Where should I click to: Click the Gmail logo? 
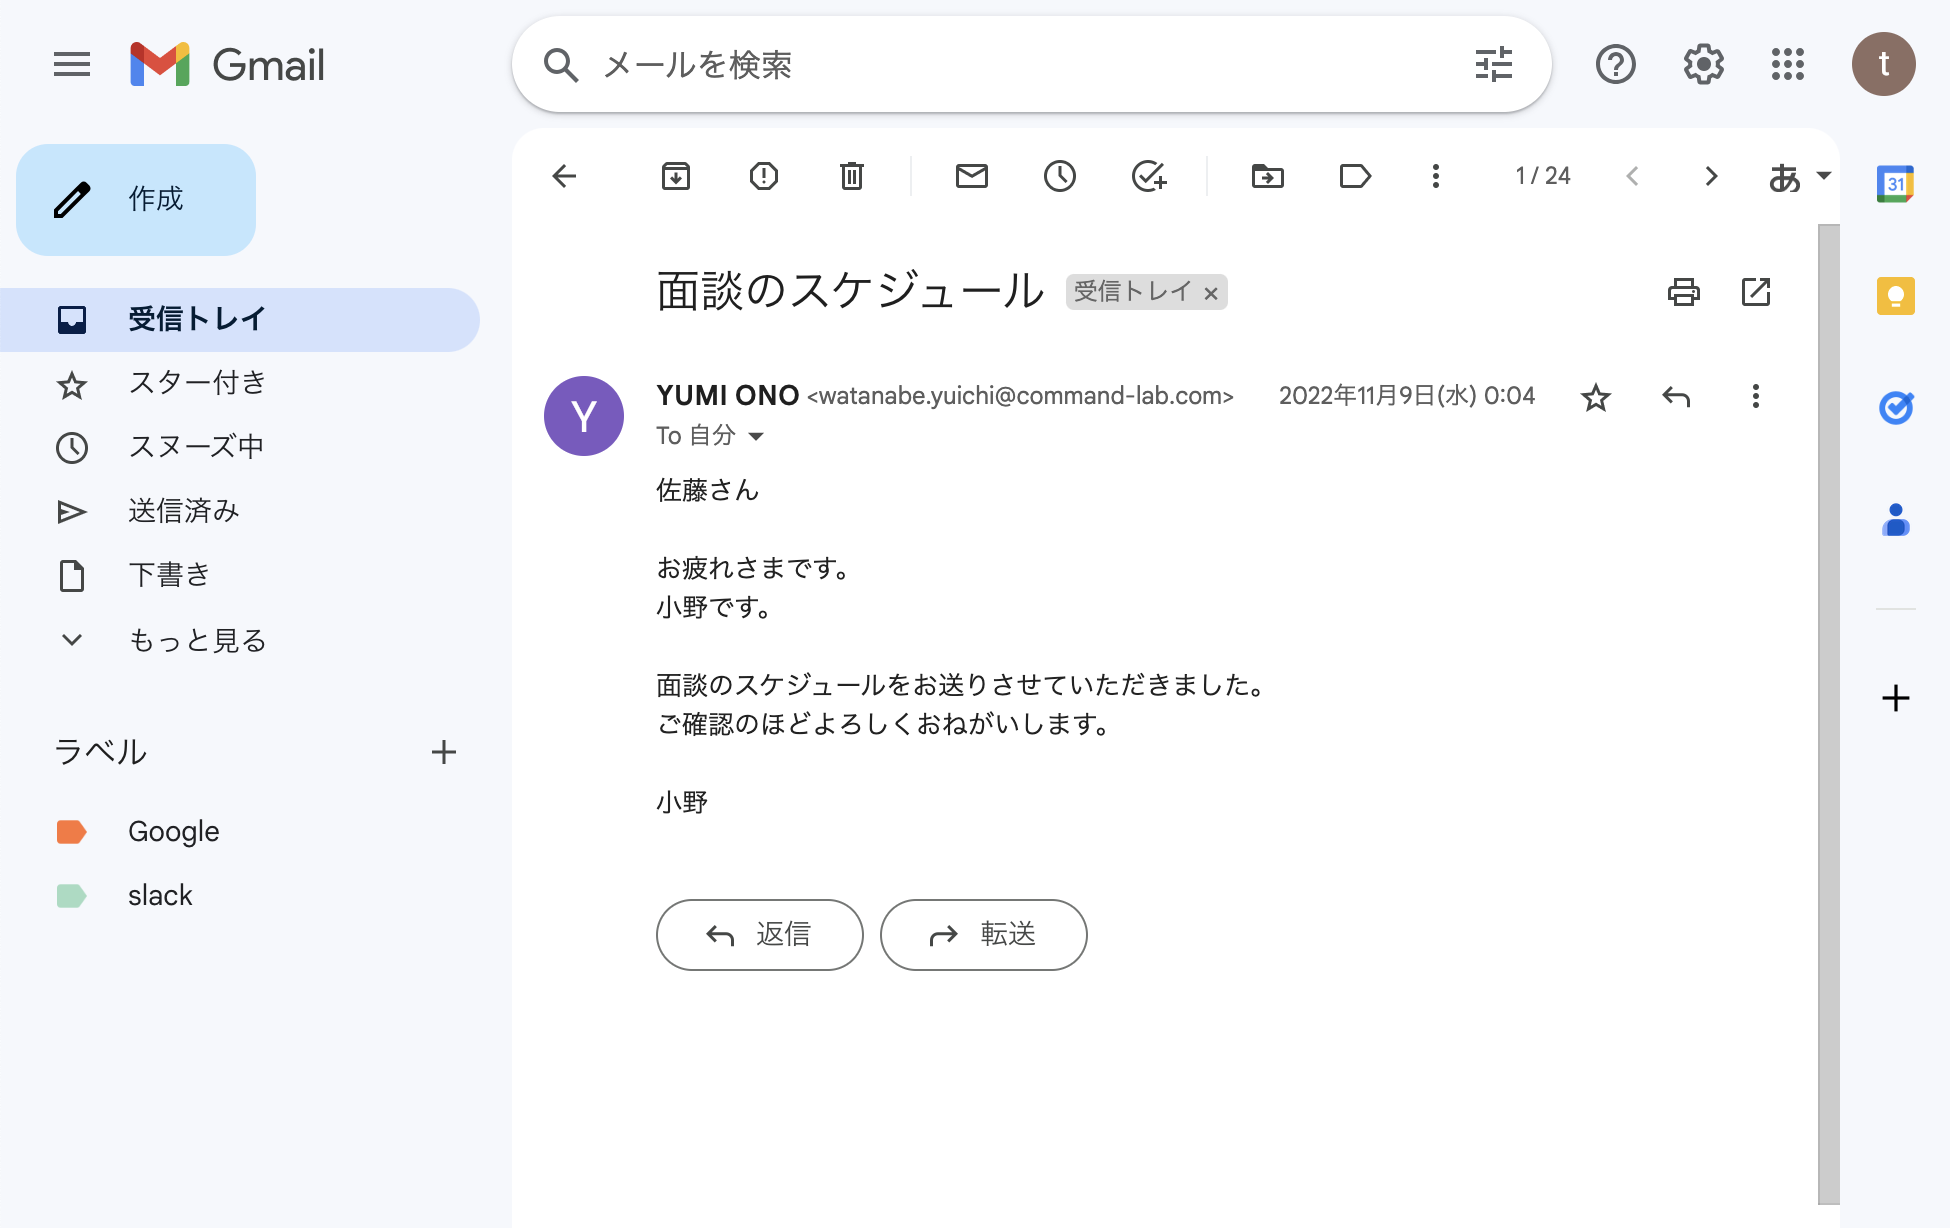[228, 65]
